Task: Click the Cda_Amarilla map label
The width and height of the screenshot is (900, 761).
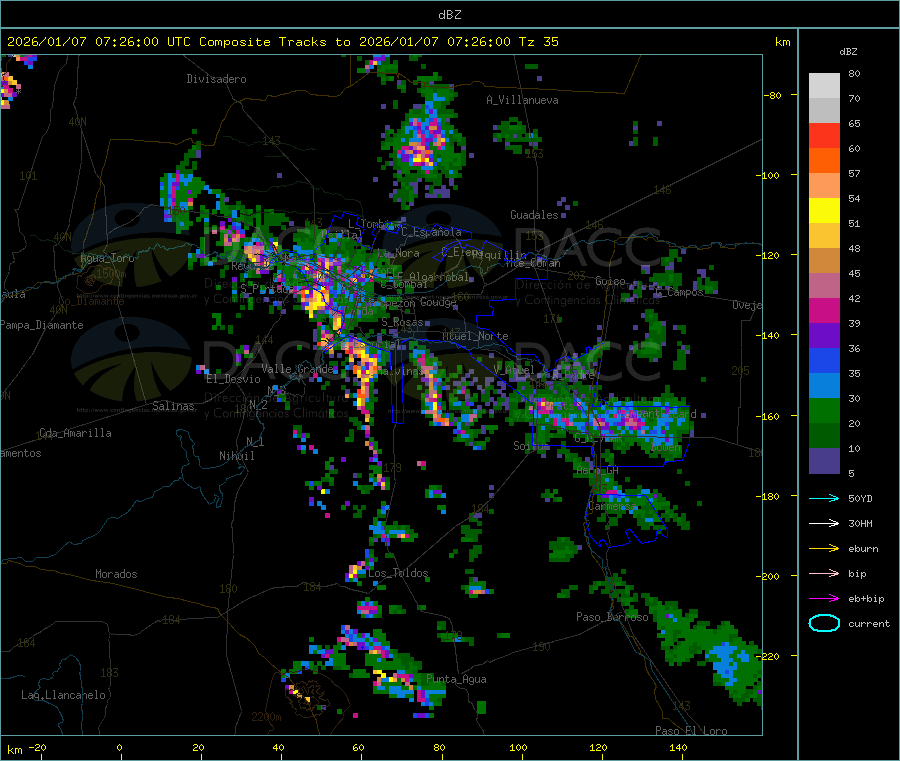Action: click(75, 433)
